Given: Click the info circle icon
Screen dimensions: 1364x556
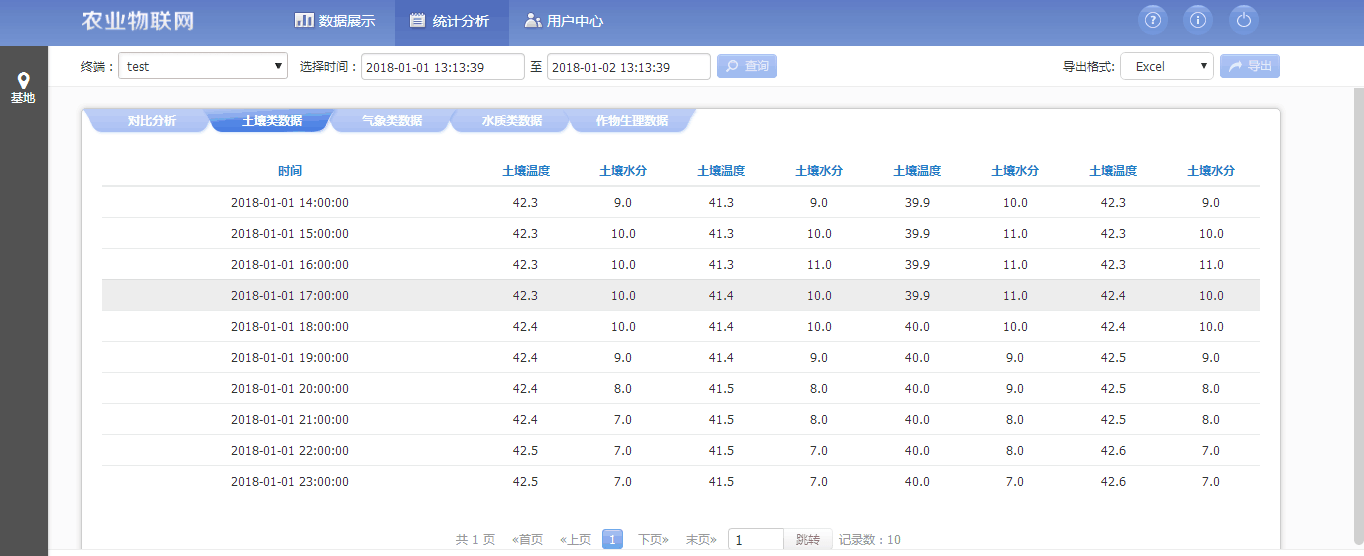Looking at the screenshot, I should point(1198,20).
